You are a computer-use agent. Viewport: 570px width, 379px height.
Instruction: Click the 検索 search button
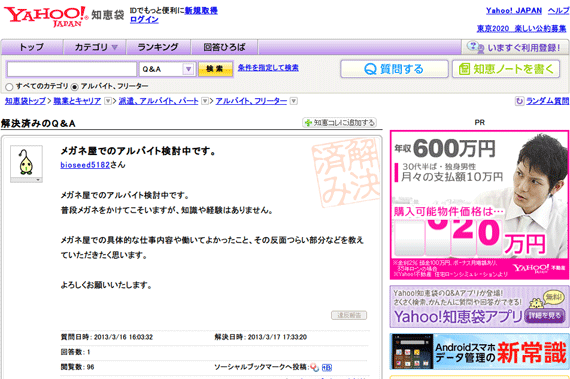(216, 69)
